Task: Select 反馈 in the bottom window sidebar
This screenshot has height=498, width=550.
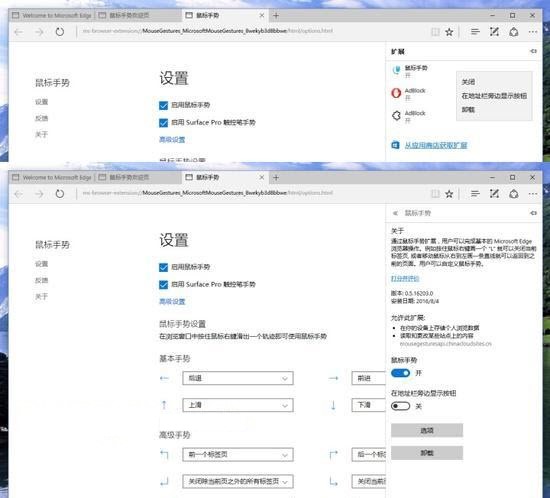Action: pyautogui.click(x=41, y=280)
